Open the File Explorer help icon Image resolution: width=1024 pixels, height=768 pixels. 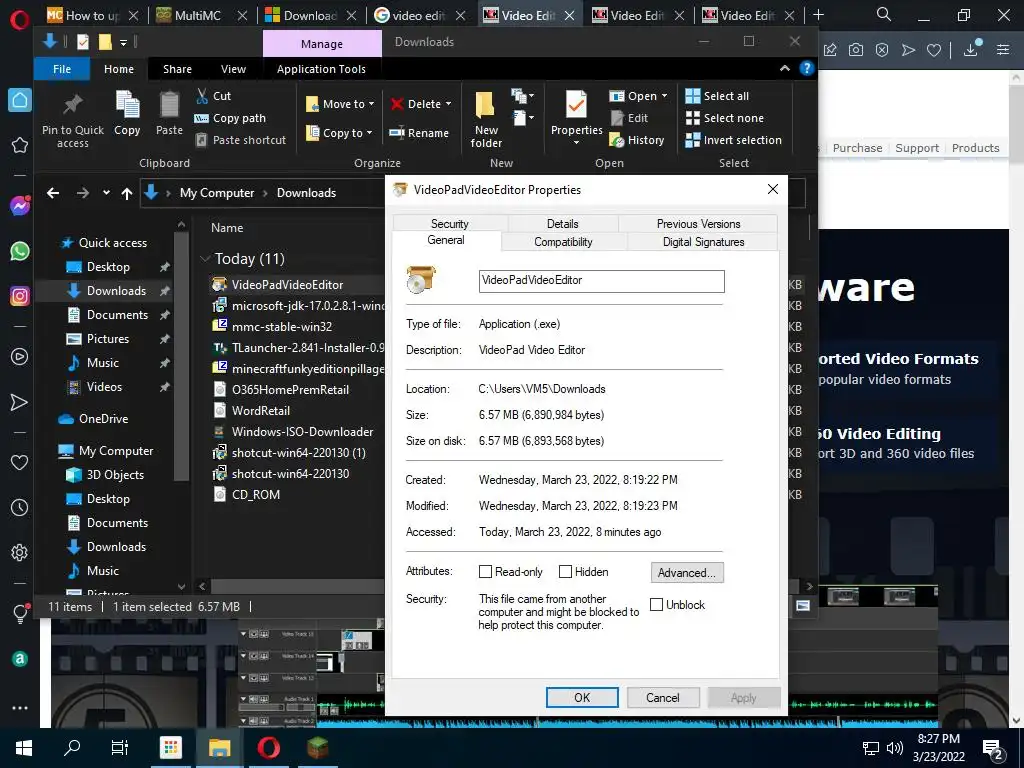pyautogui.click(x=807, y=69)
